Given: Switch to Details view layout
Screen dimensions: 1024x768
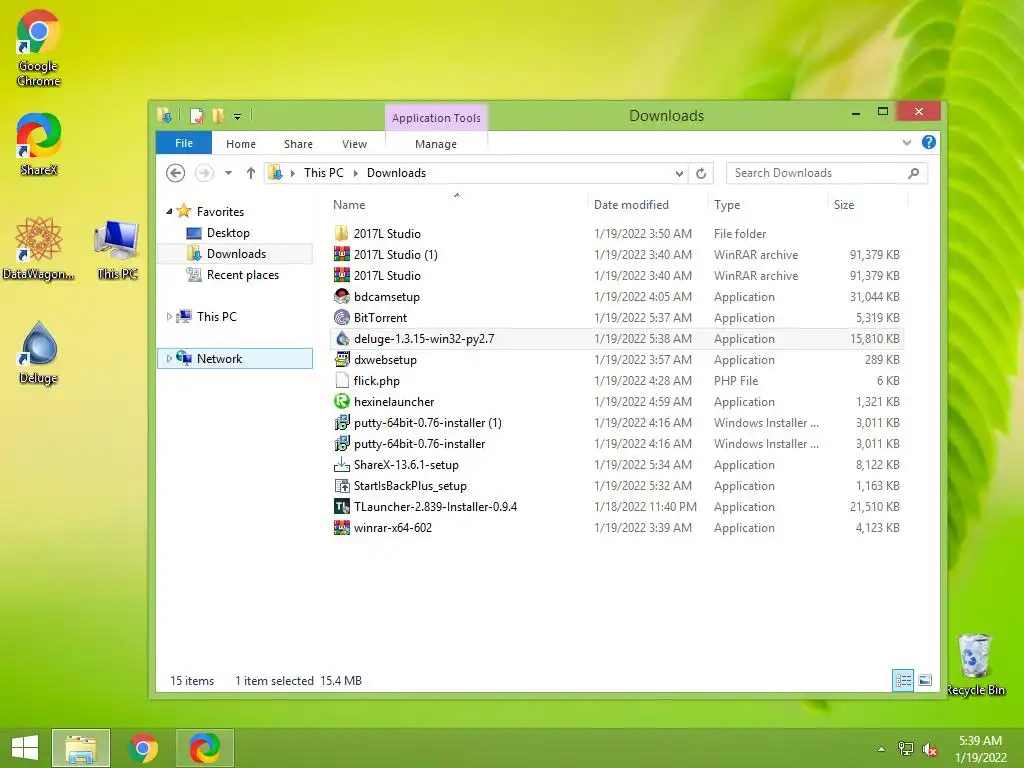Looking at the screenshot, I should coord(903,680).
